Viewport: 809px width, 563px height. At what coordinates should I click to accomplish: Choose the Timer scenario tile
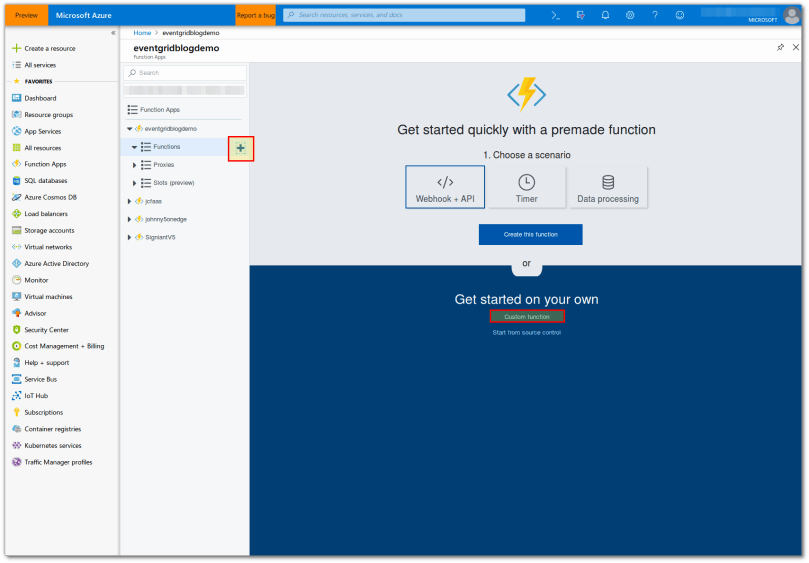526,187
